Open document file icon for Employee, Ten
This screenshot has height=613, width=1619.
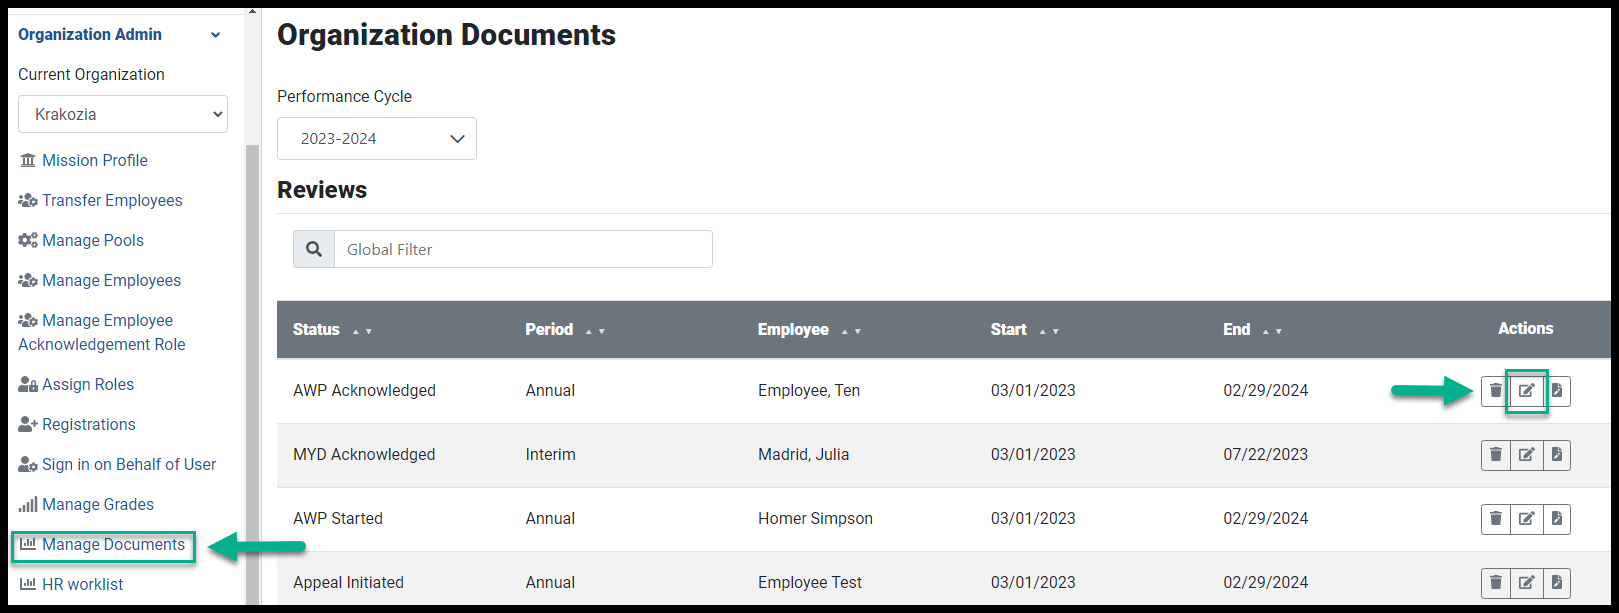click(x=1557, y=391)
